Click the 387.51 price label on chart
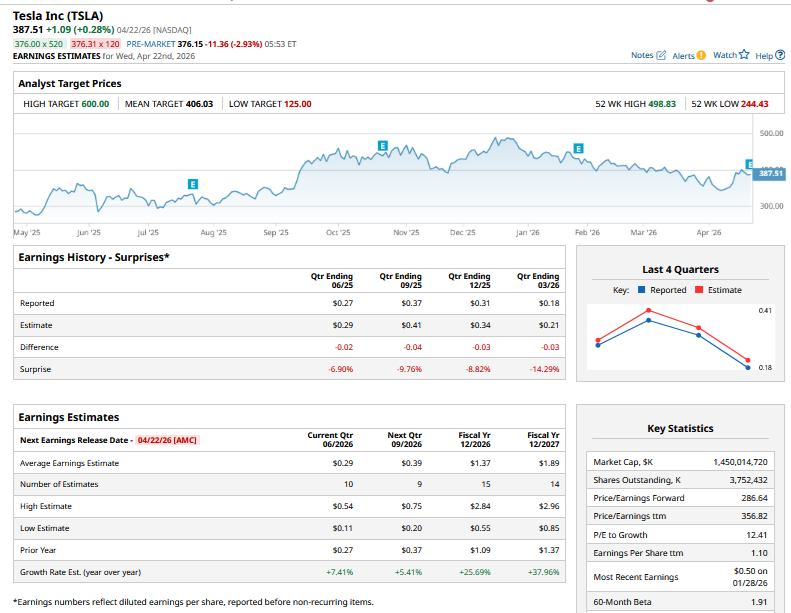 (770, 174)
